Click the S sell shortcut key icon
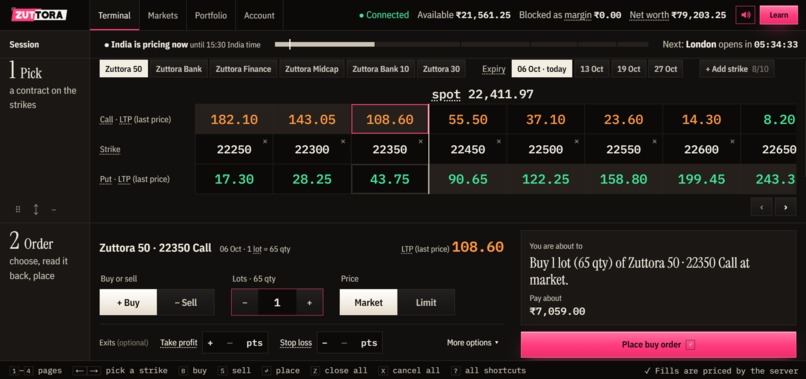The height and width of the screenshot is (379, 806). (x=223, y=371)
